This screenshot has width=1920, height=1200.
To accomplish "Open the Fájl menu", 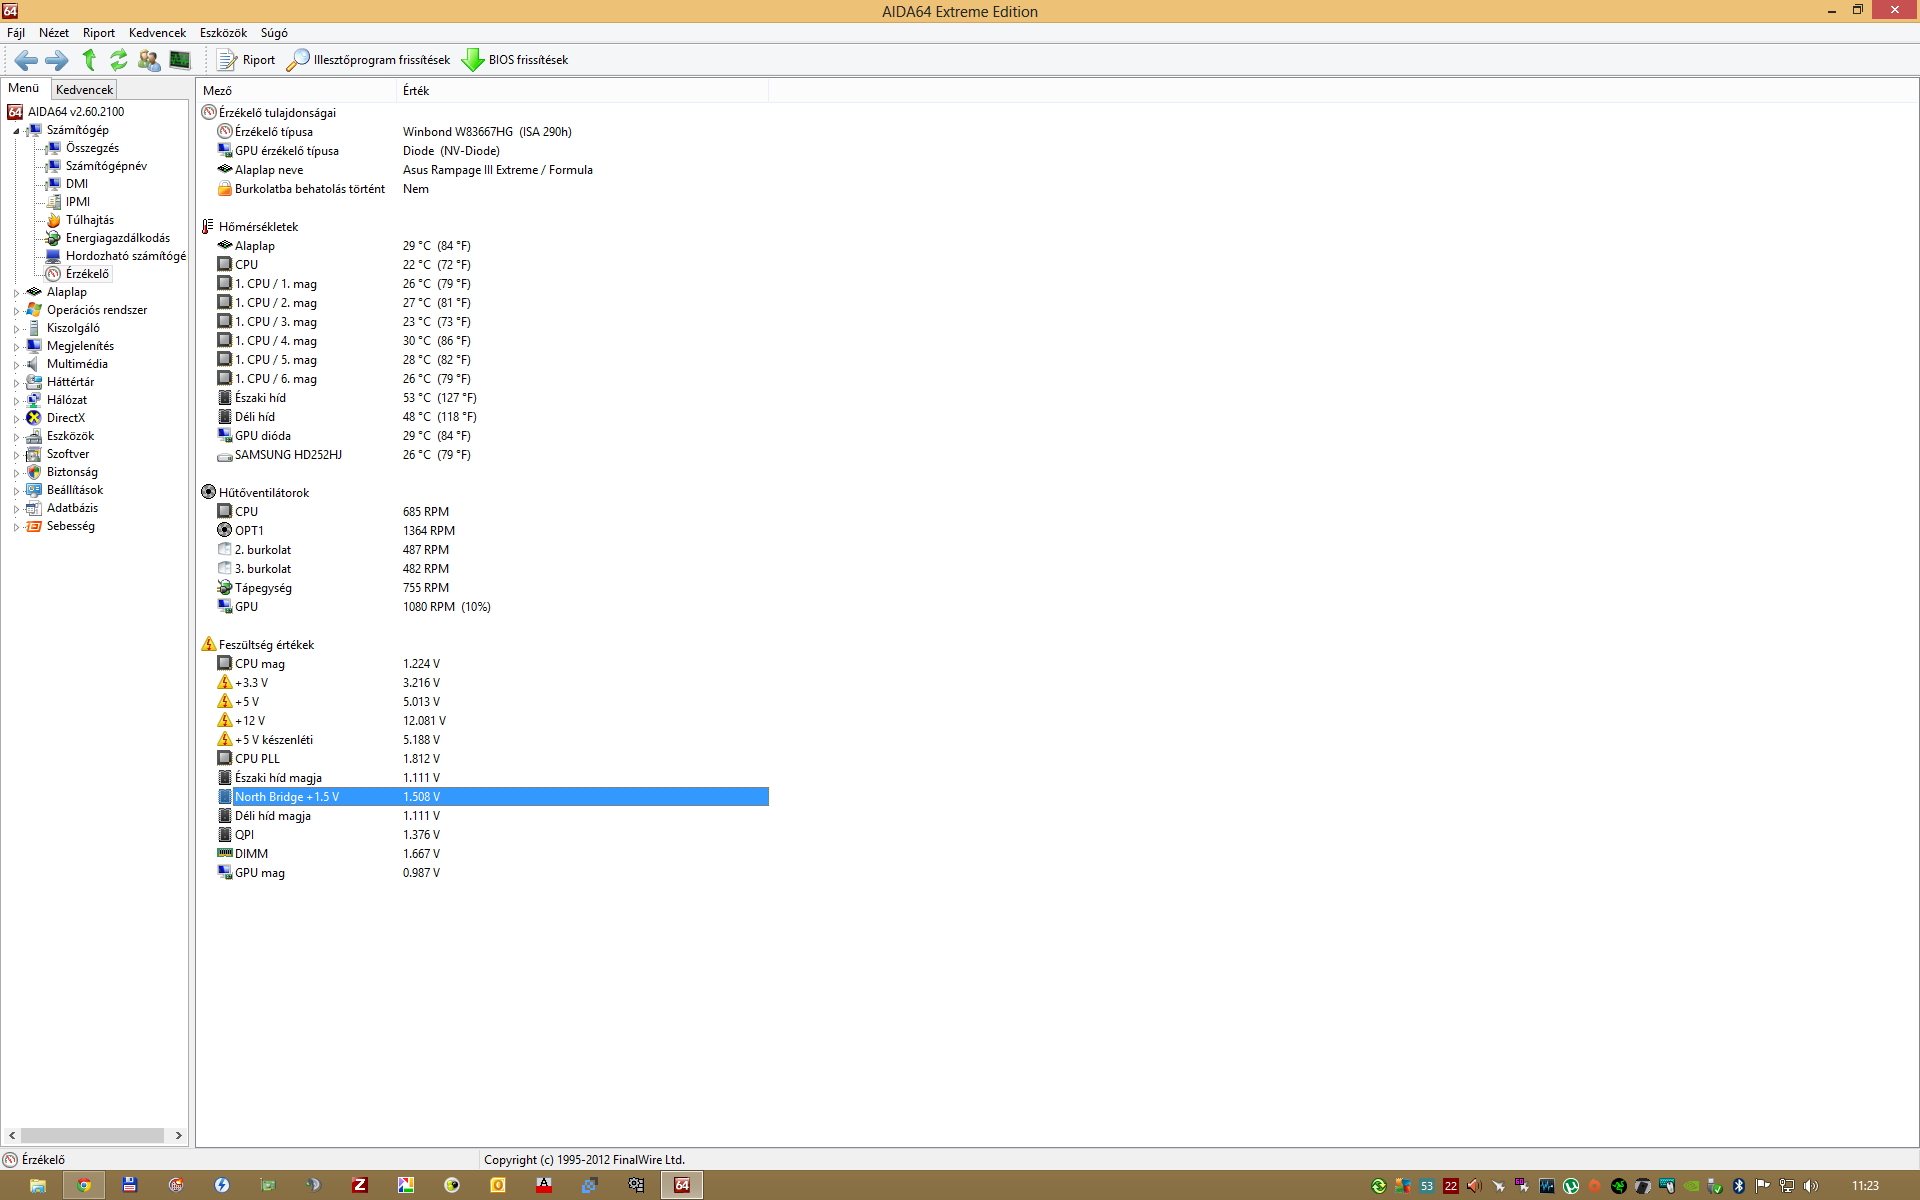I will tap(16, 33).
